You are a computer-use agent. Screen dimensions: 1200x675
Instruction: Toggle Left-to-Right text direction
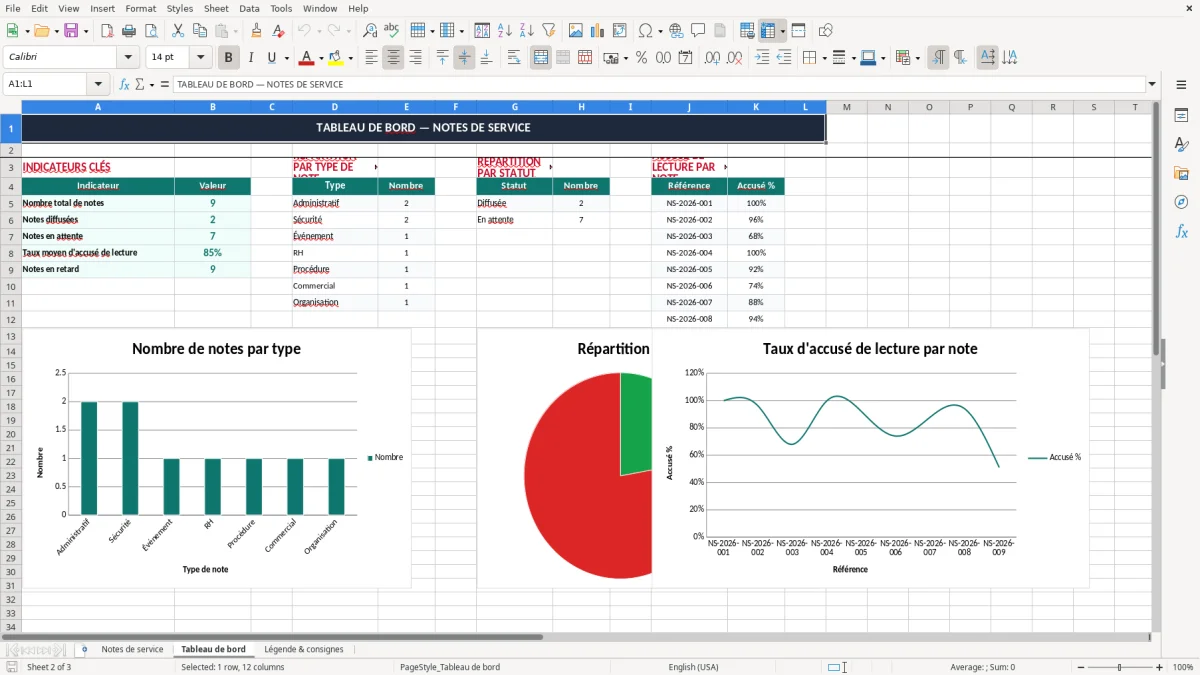(x=938, y=58)
